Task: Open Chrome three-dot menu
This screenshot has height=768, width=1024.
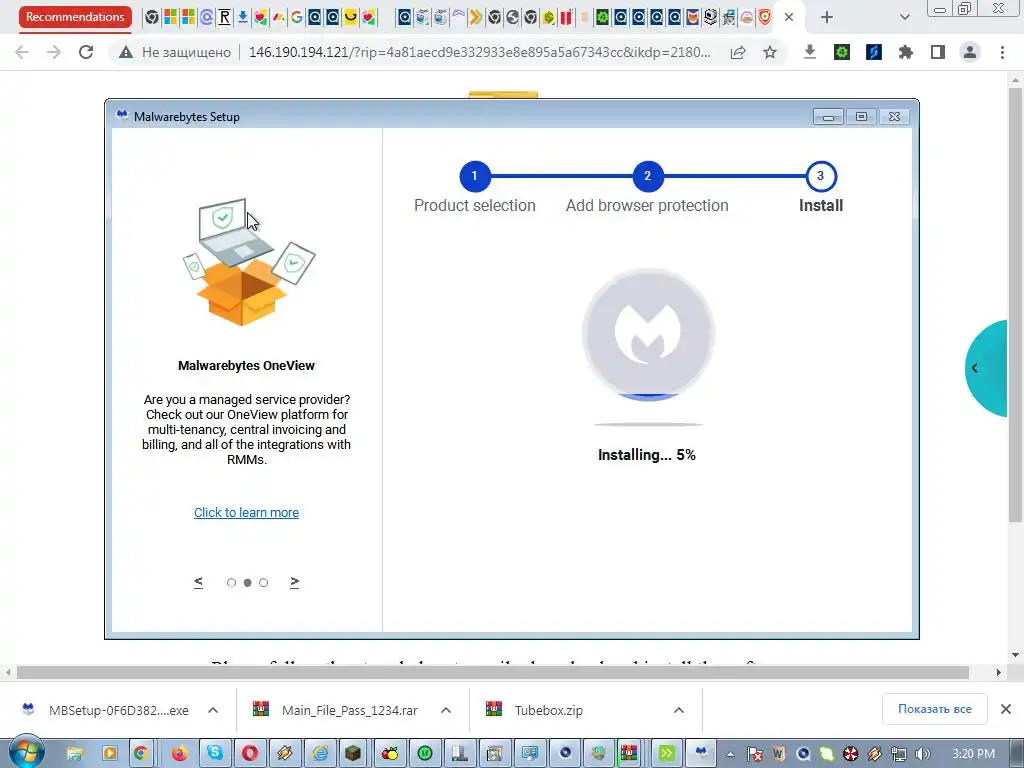Action: click(x=1002, y=52)
